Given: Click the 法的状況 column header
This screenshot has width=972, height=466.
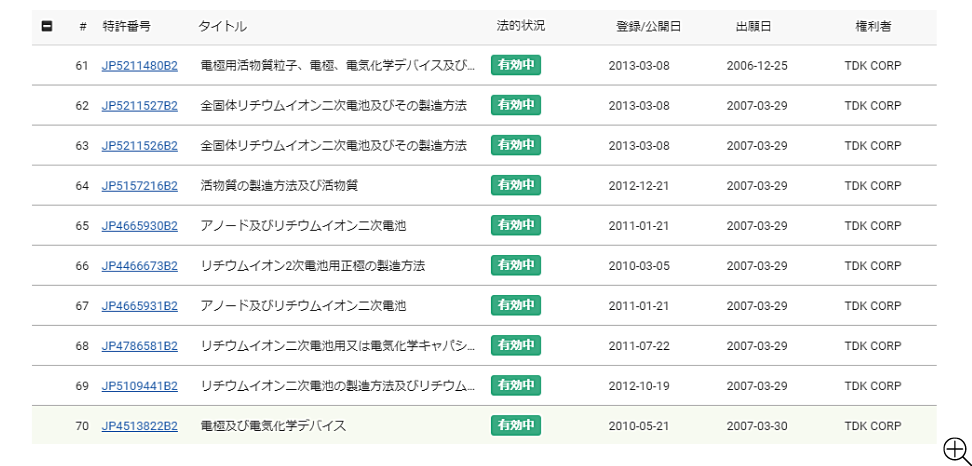Looking at the screenshot, I should (x=521, y=27).
